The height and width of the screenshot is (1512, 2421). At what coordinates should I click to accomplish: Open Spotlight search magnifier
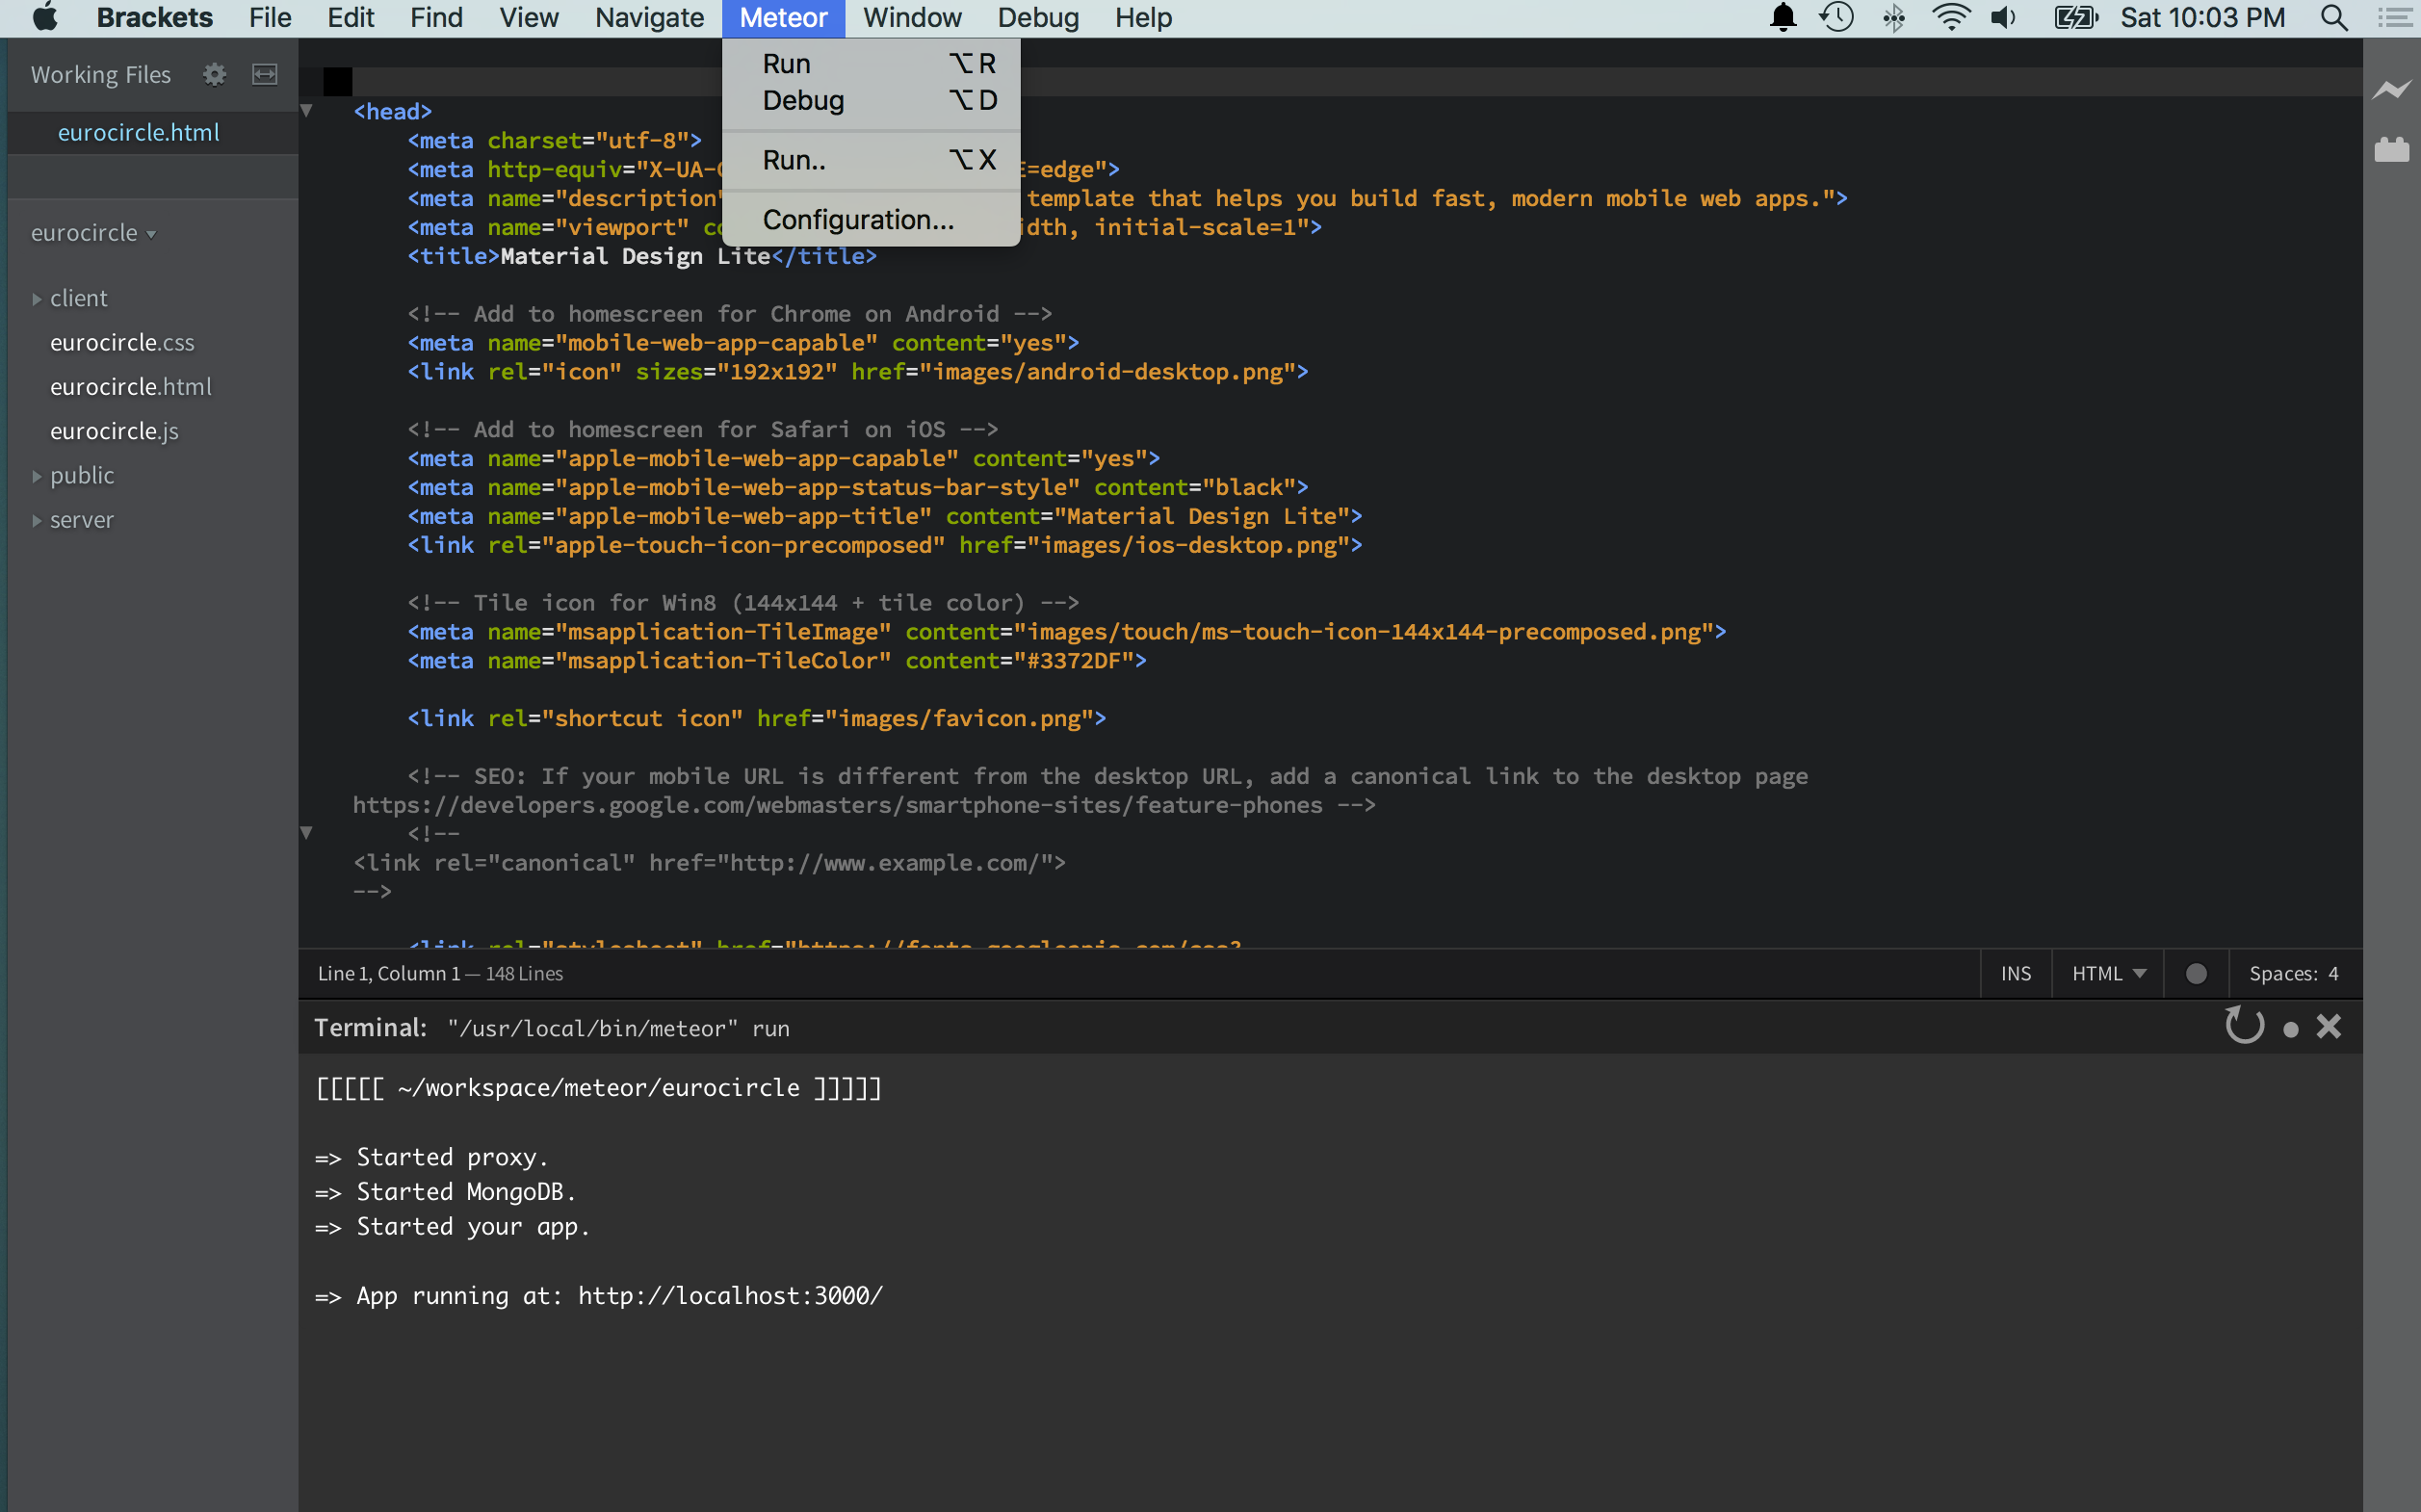tap(2334, 18)
